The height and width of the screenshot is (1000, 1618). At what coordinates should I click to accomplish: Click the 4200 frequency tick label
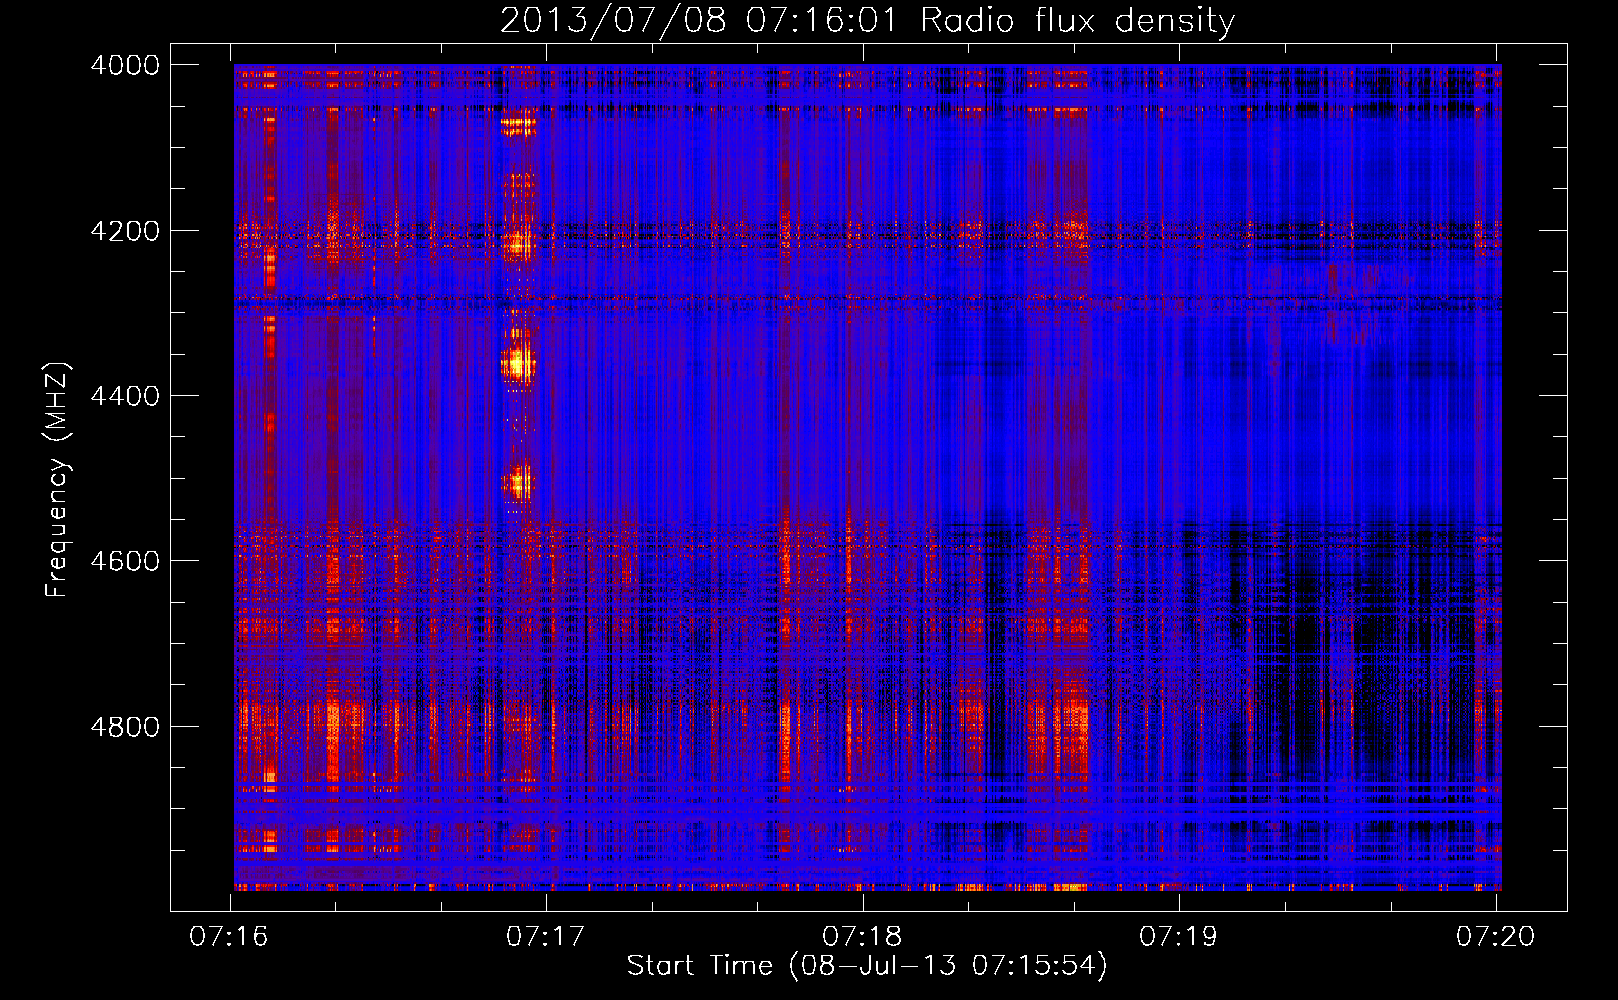125,231
